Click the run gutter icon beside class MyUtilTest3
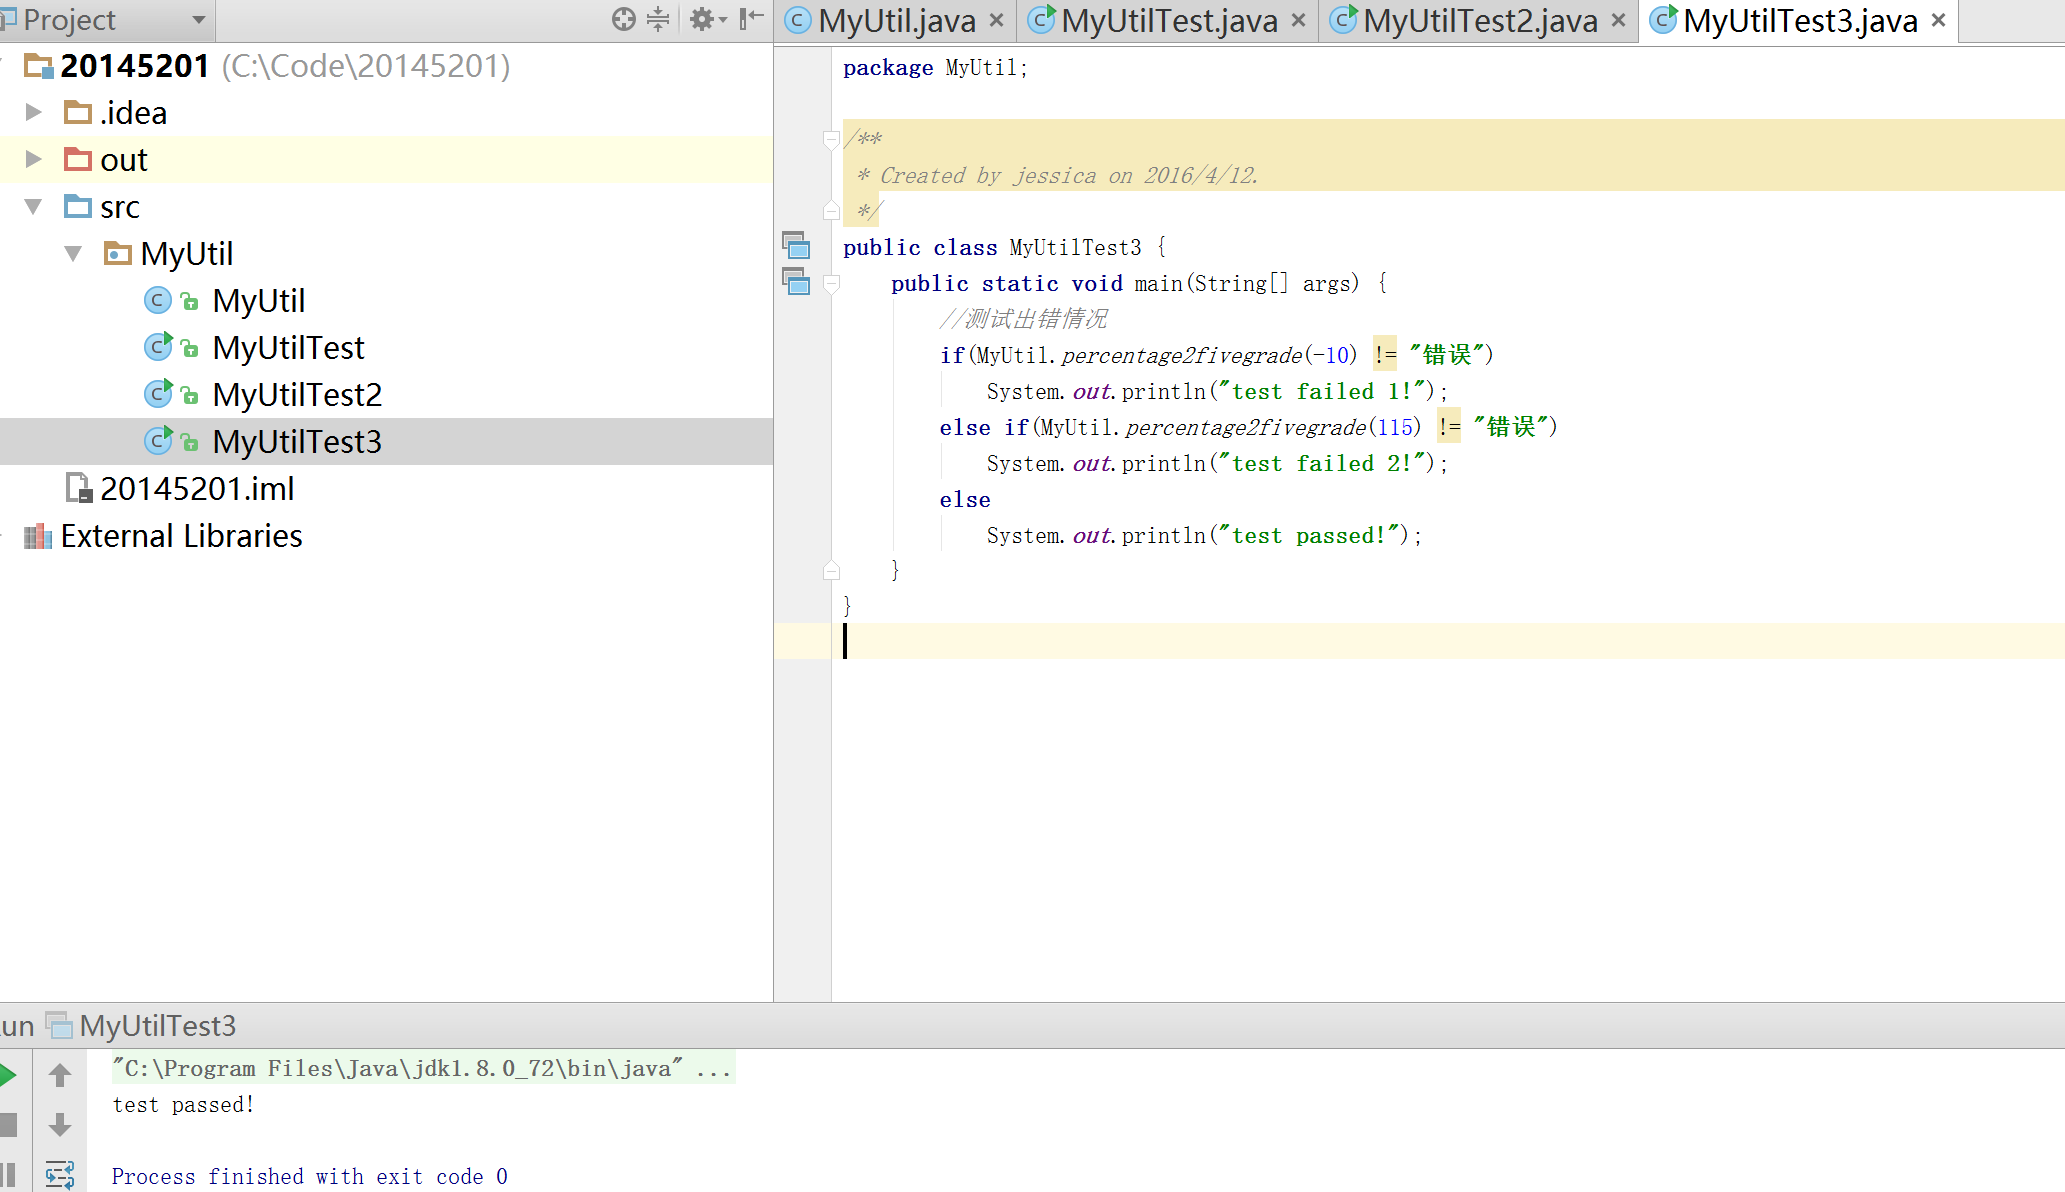Image resolution: width=2065 pixels, height=1192 pixels. click(x=796, y=245)
